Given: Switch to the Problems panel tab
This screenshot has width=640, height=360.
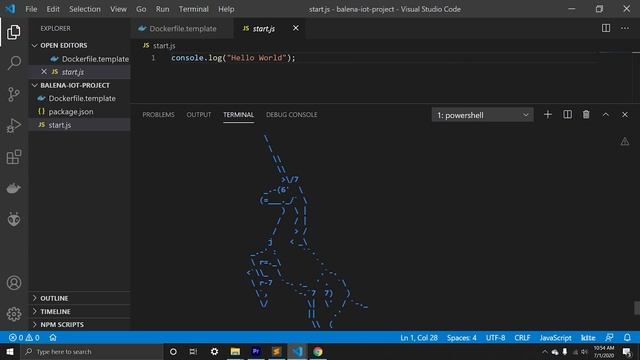Looking at the screenshot, I should [158, 115].
